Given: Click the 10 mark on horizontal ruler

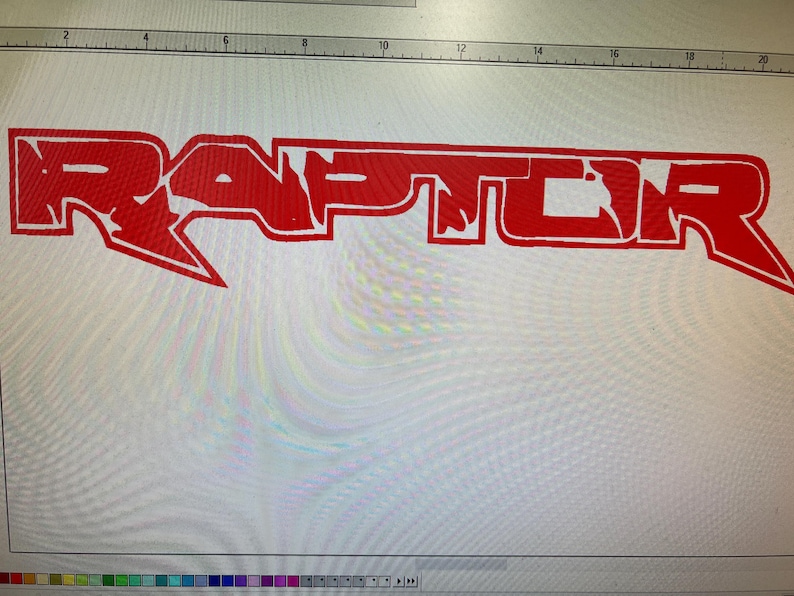Looking at the screenshot, I should tap(383, 46).
